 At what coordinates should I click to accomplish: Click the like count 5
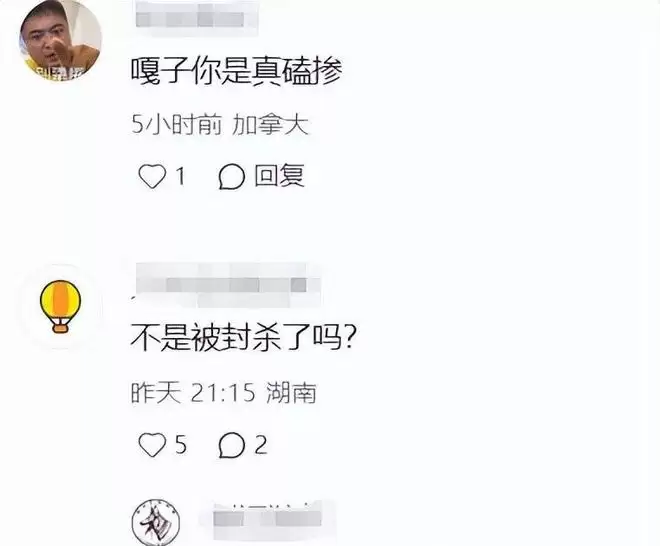(x=181, y=445)
